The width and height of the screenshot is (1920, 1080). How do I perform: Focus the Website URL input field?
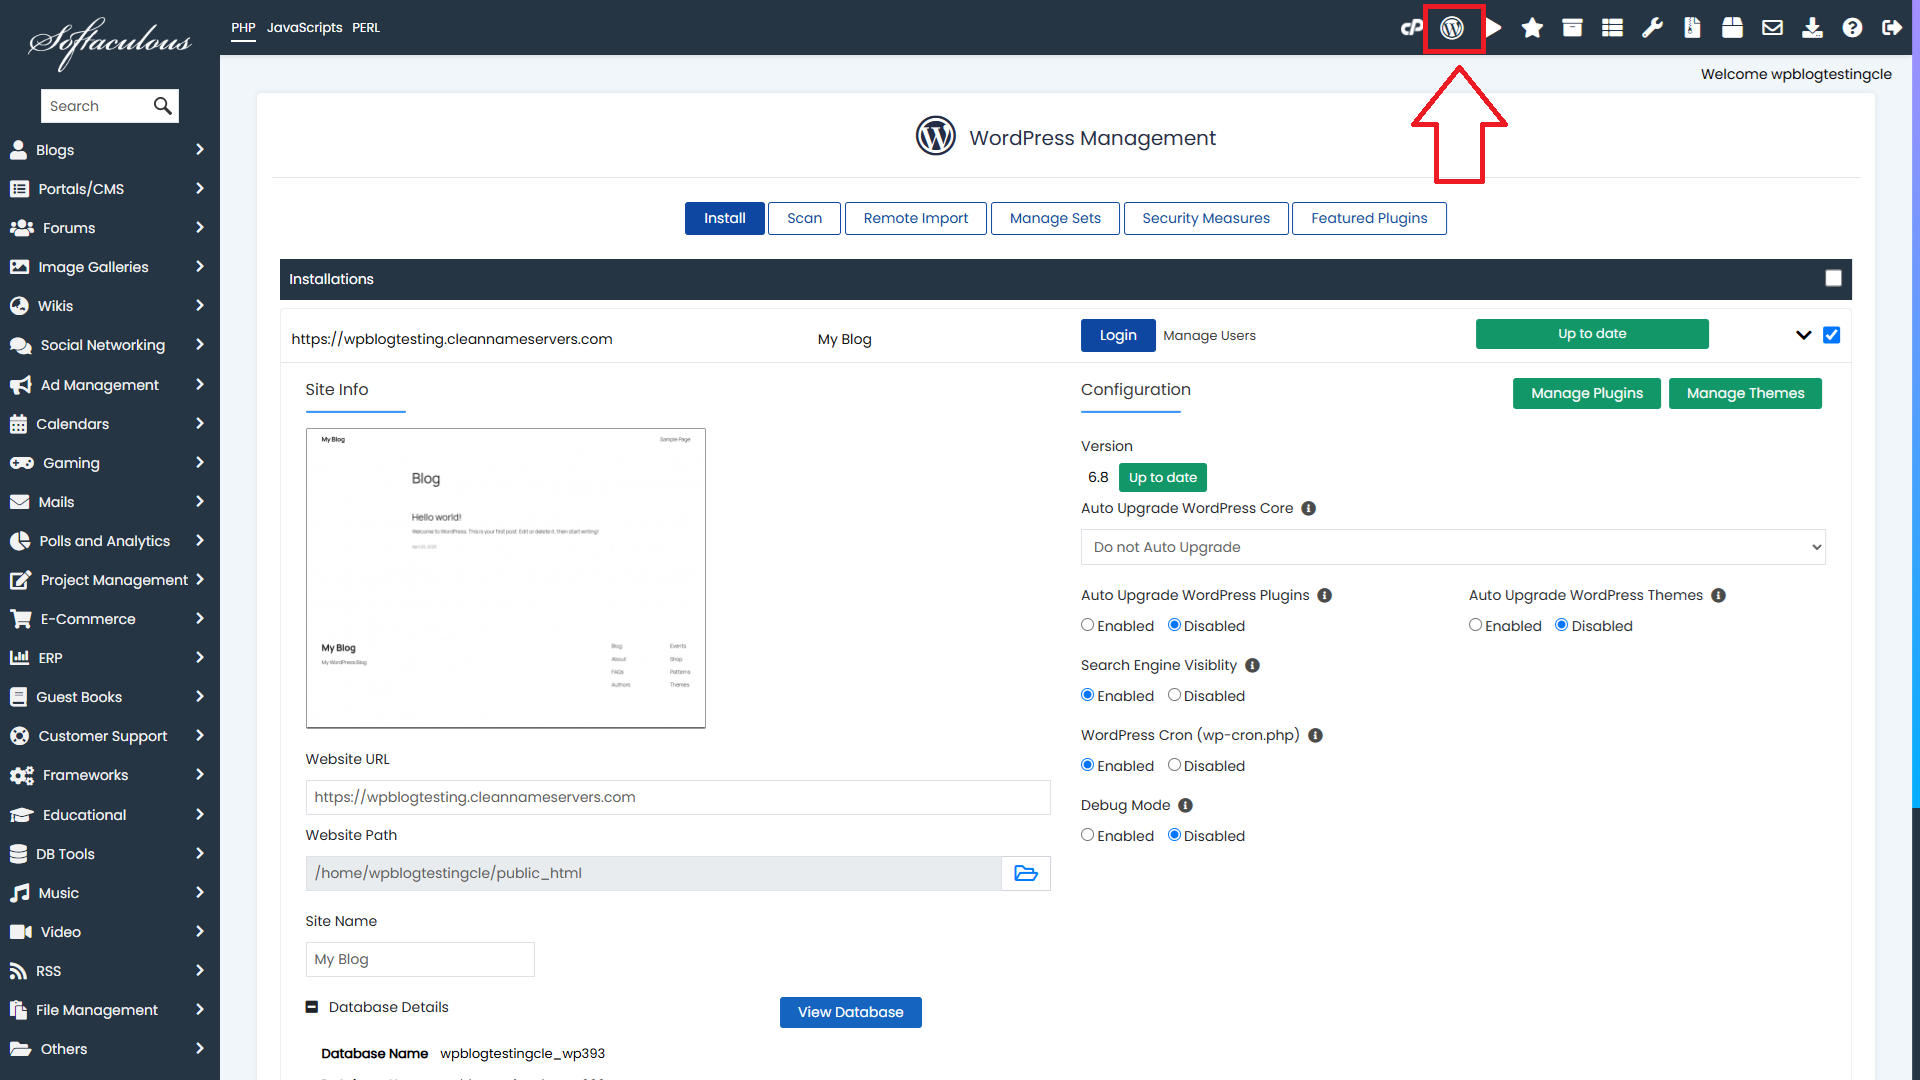click(x=678, y=798)
